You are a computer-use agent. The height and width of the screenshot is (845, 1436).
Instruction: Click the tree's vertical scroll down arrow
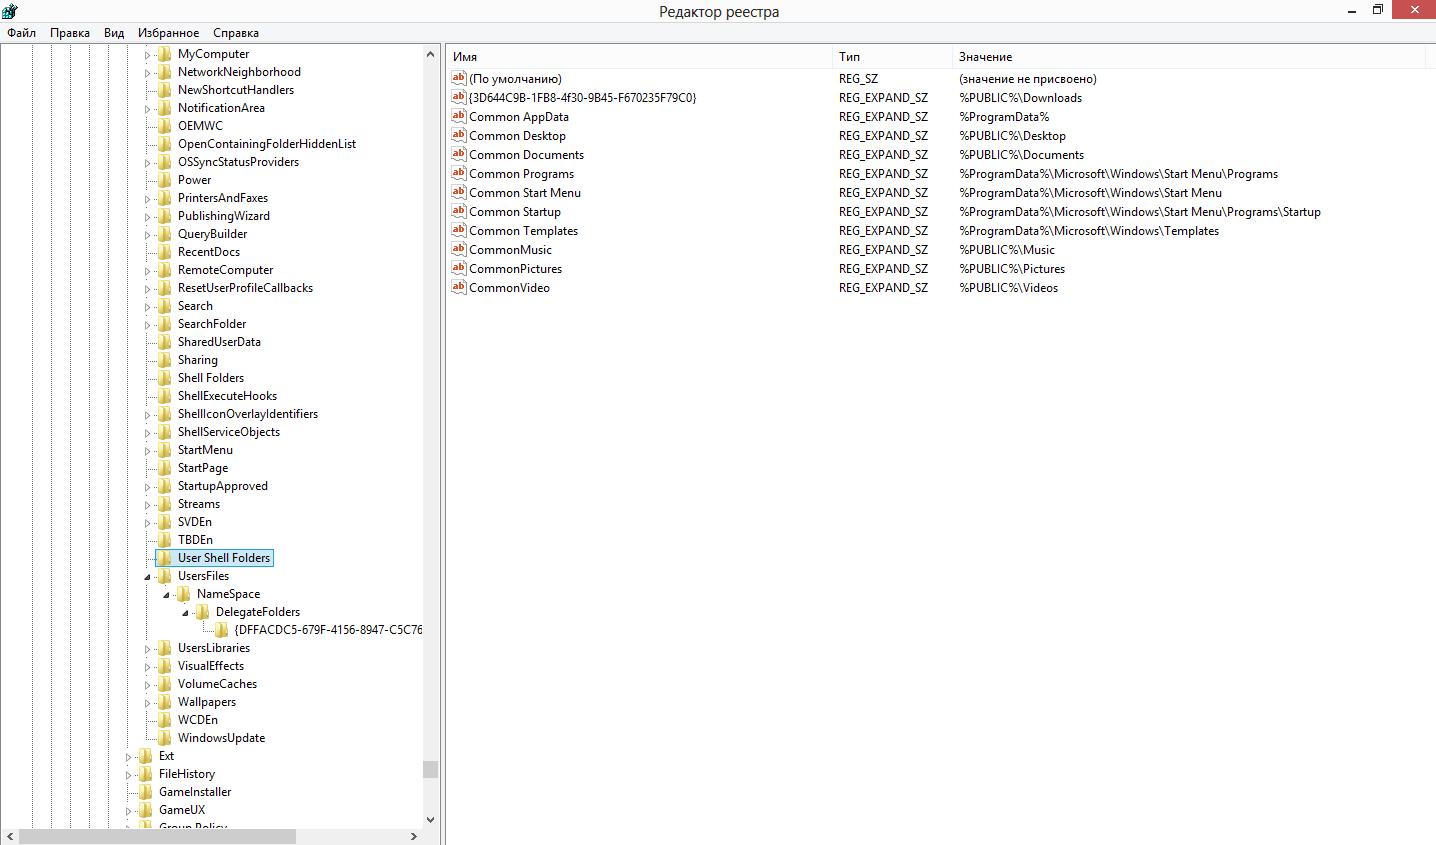[x=430, y=820]
